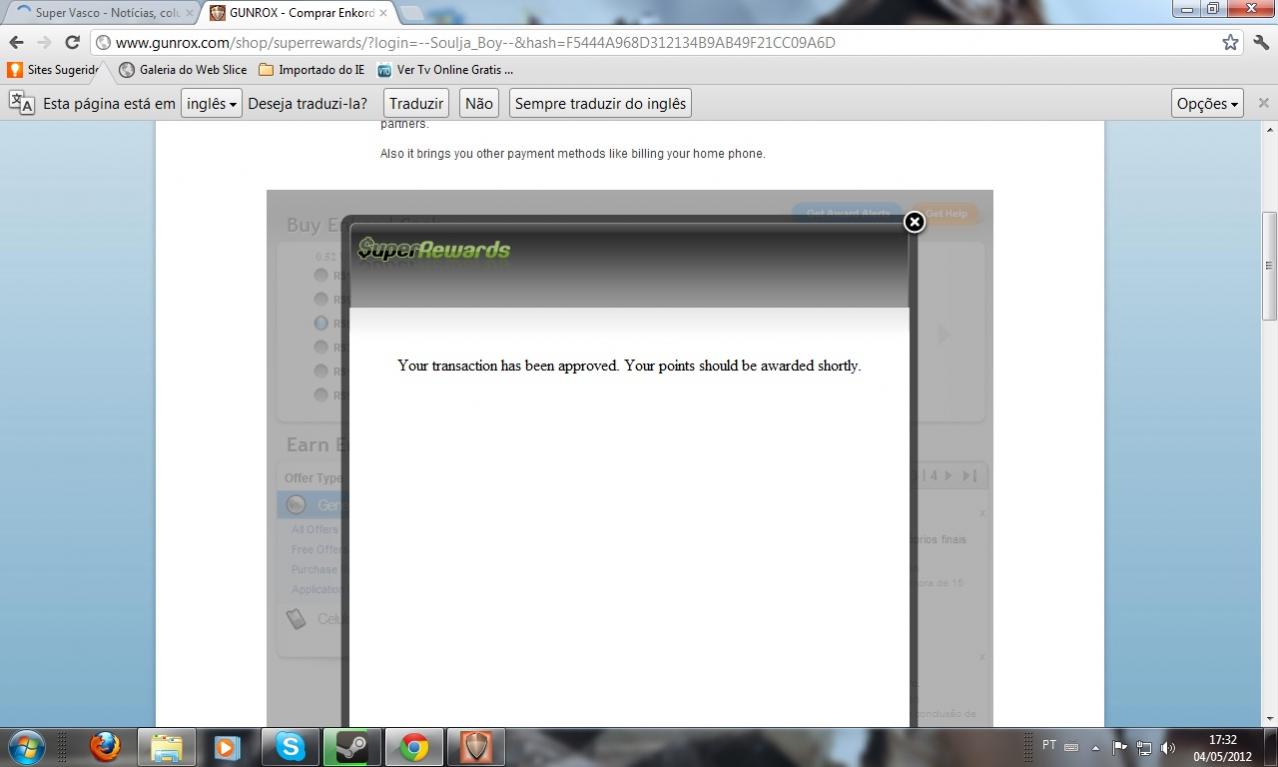Close the SuperRewards popup dialog
This screenshot has height=767, width=1278.
[914, 222]
